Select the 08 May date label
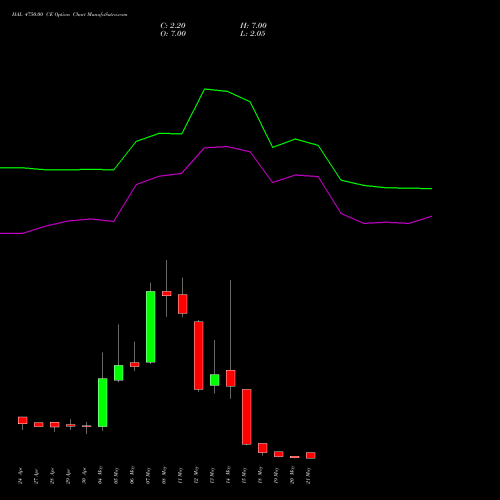This screenshot has height=500, width=500. [164, 475]
